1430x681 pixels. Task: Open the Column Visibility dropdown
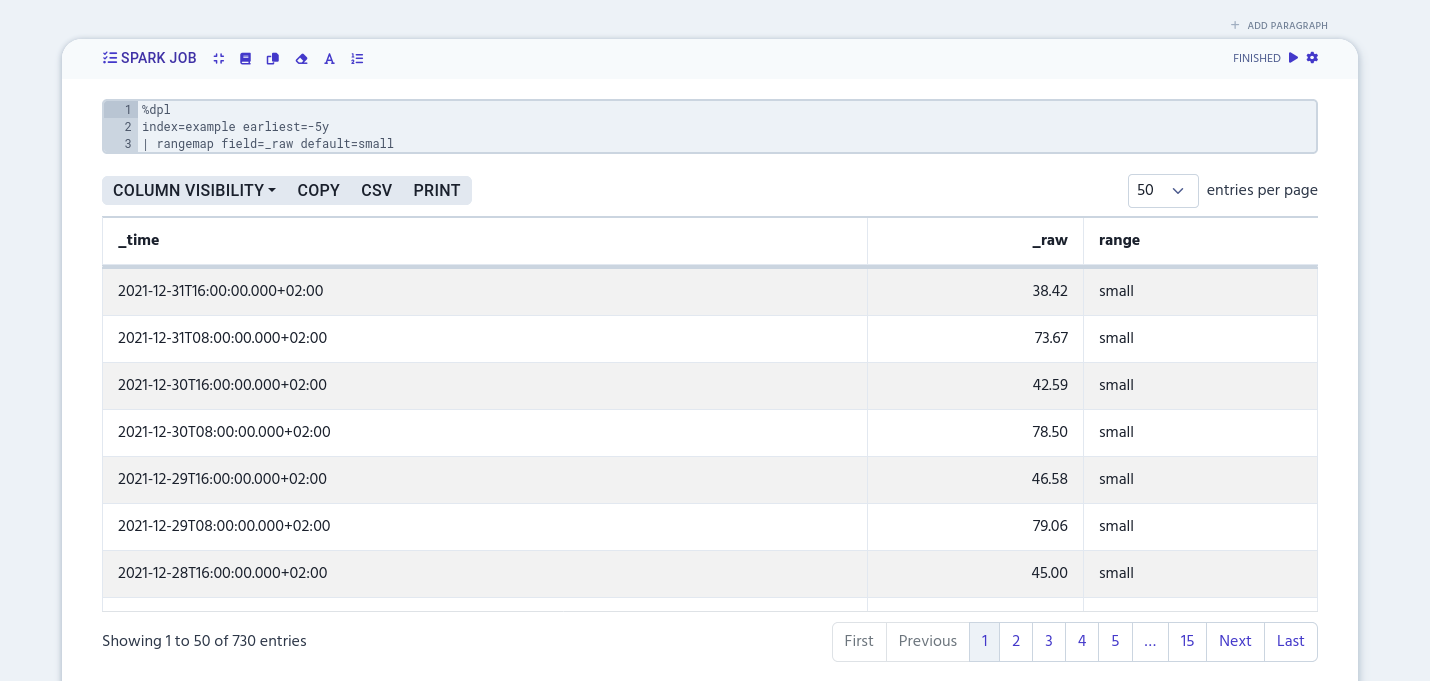point(193,190)
